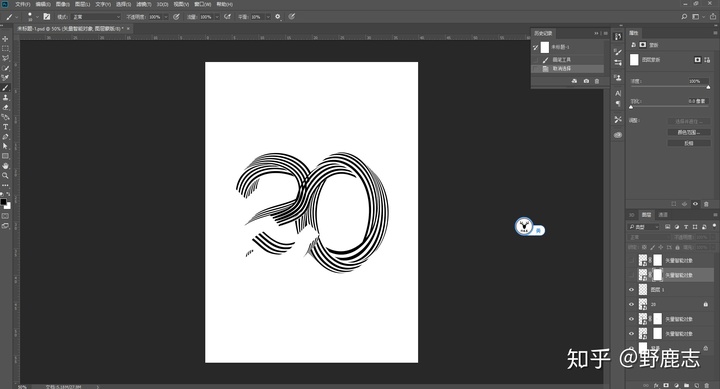Select the Zoom magnifier tool
The image size is (720, 389).
tap(6, 175)
